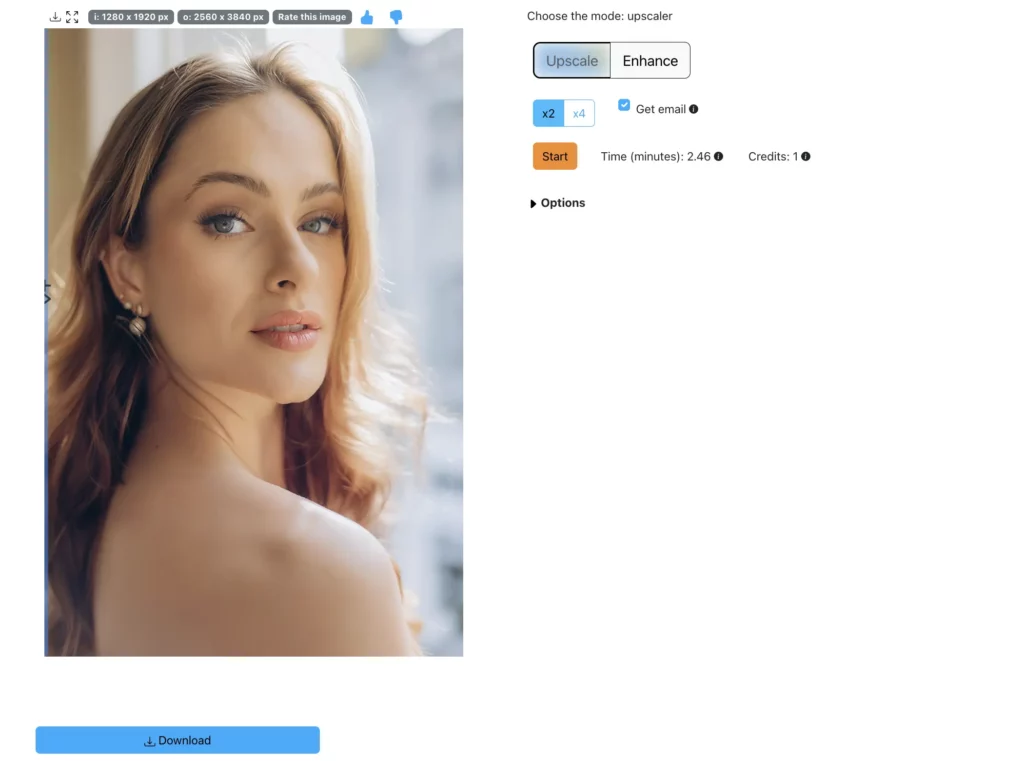Image resolution: width=1024 pixels, height=761 pixels.
Task: Click the portrait image preview
Action: [254, 342]
